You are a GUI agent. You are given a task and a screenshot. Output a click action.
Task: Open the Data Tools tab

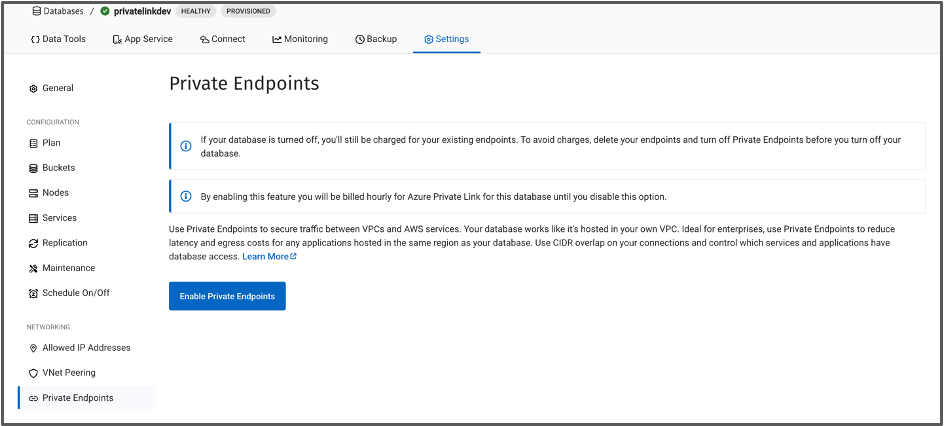58,39
